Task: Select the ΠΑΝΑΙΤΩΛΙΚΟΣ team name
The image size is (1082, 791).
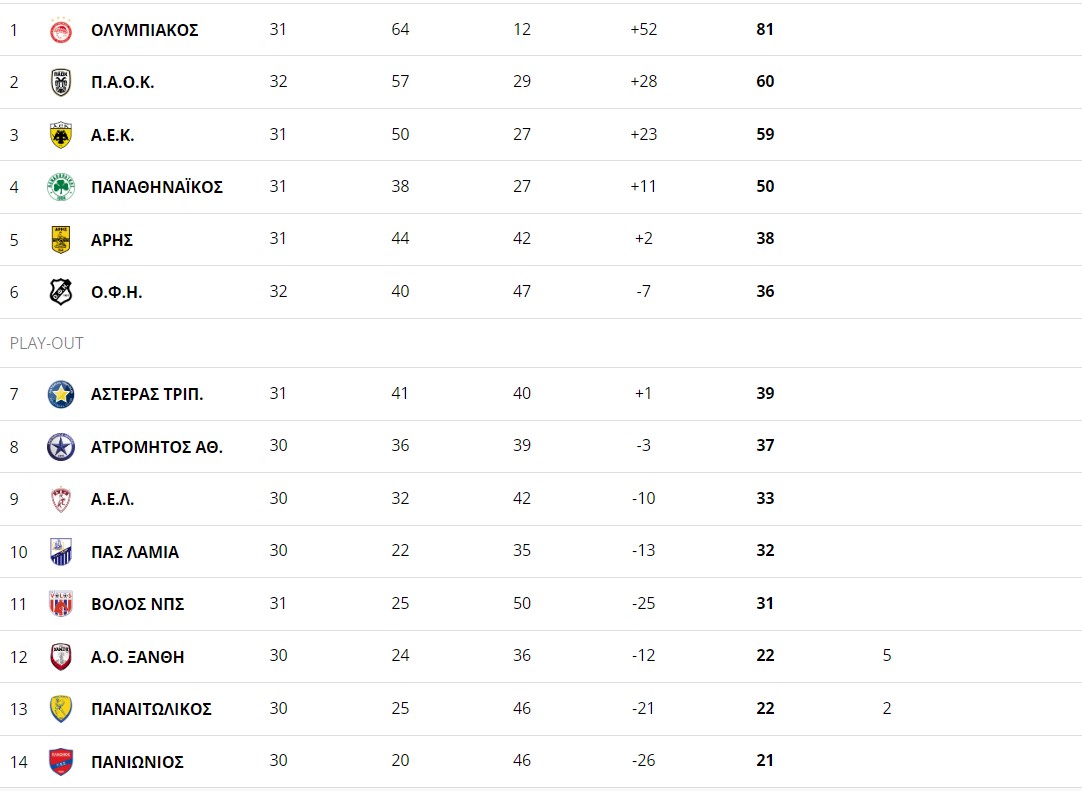Action: coord(151,710)
